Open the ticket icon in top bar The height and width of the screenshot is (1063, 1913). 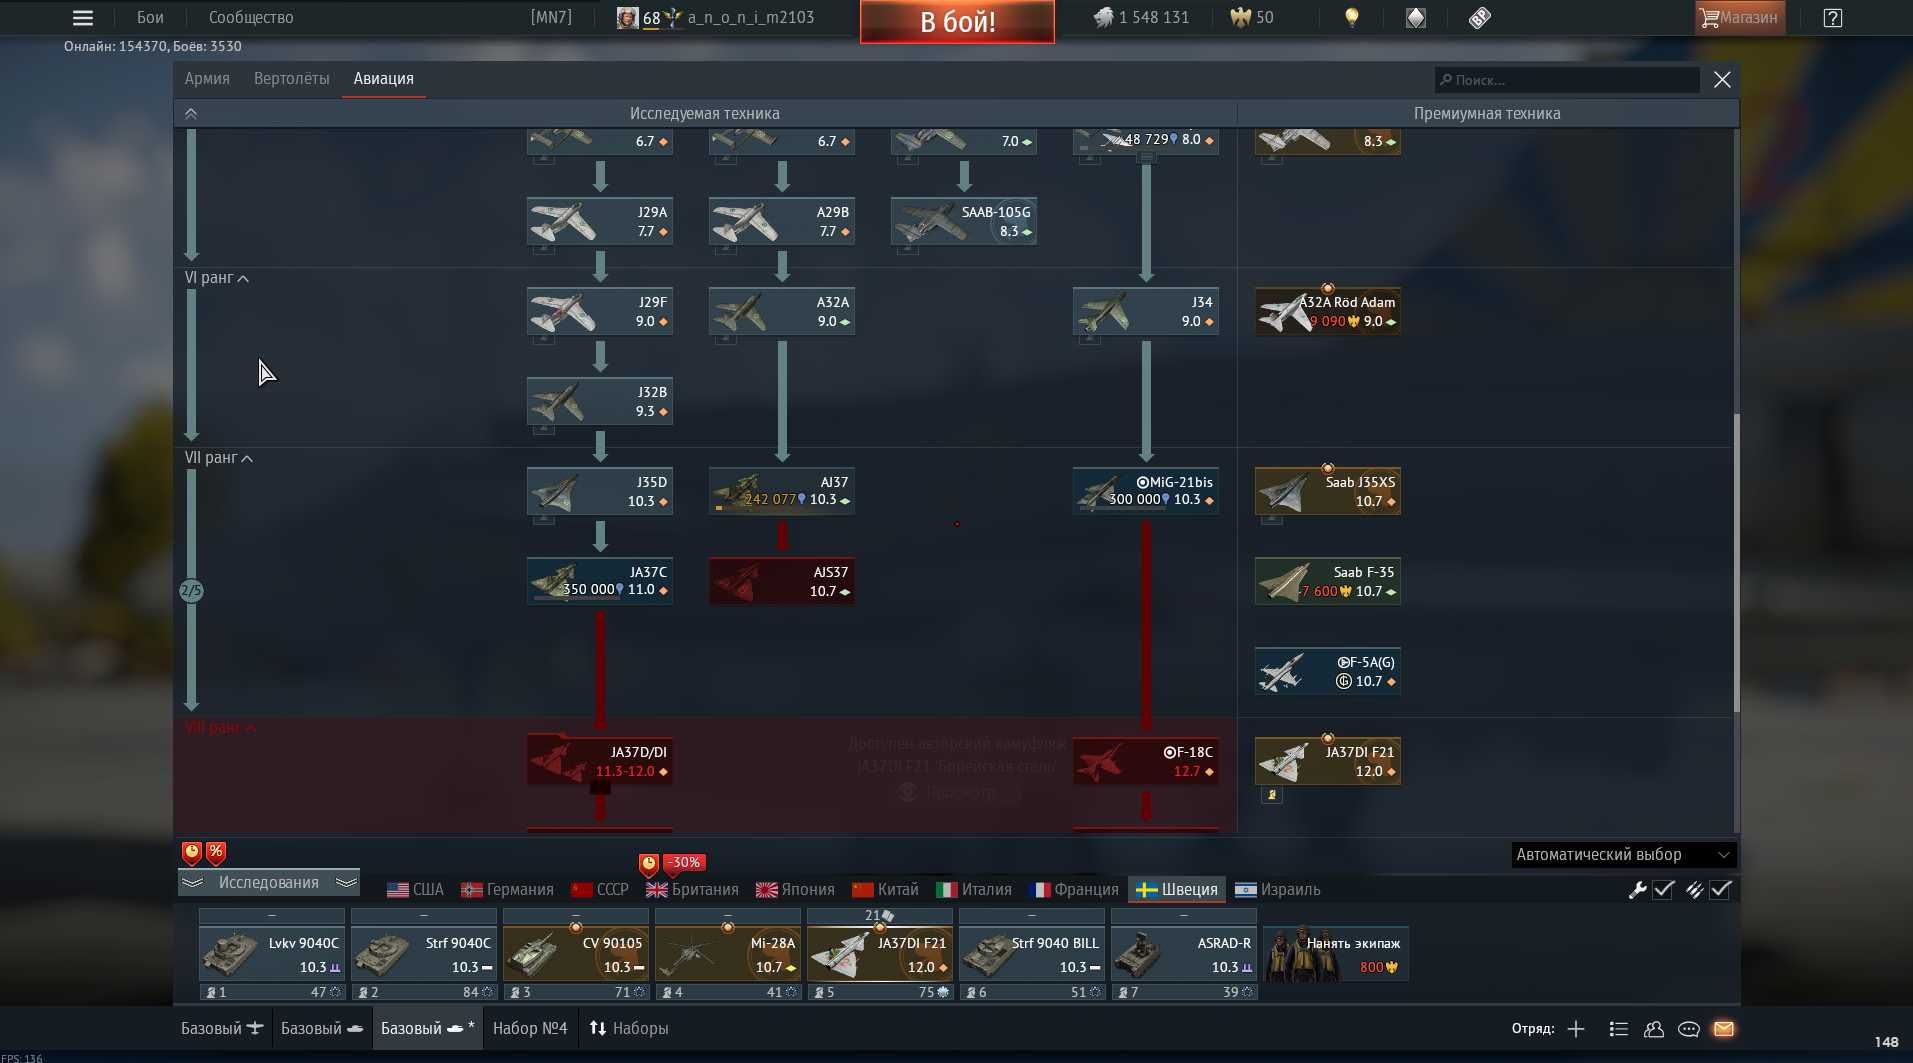[x=1480, y=17]
